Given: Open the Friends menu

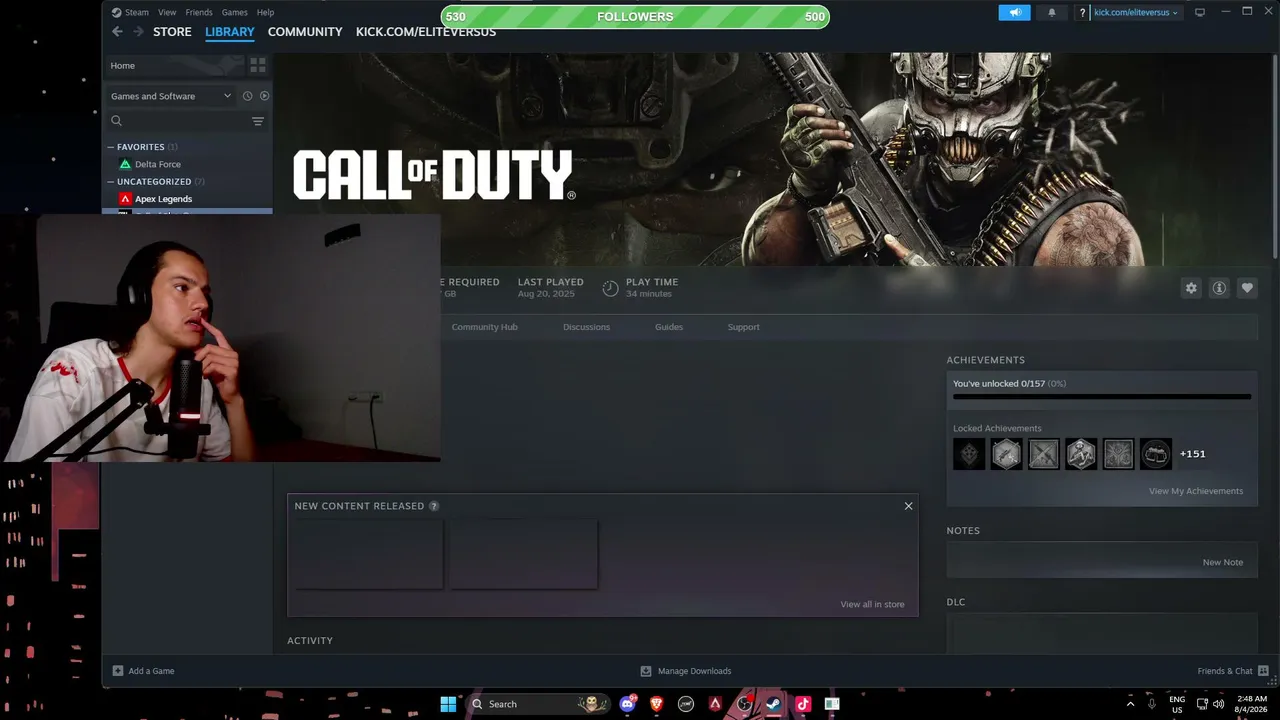Looking at the screenshot, I should [x=199, y=12].
